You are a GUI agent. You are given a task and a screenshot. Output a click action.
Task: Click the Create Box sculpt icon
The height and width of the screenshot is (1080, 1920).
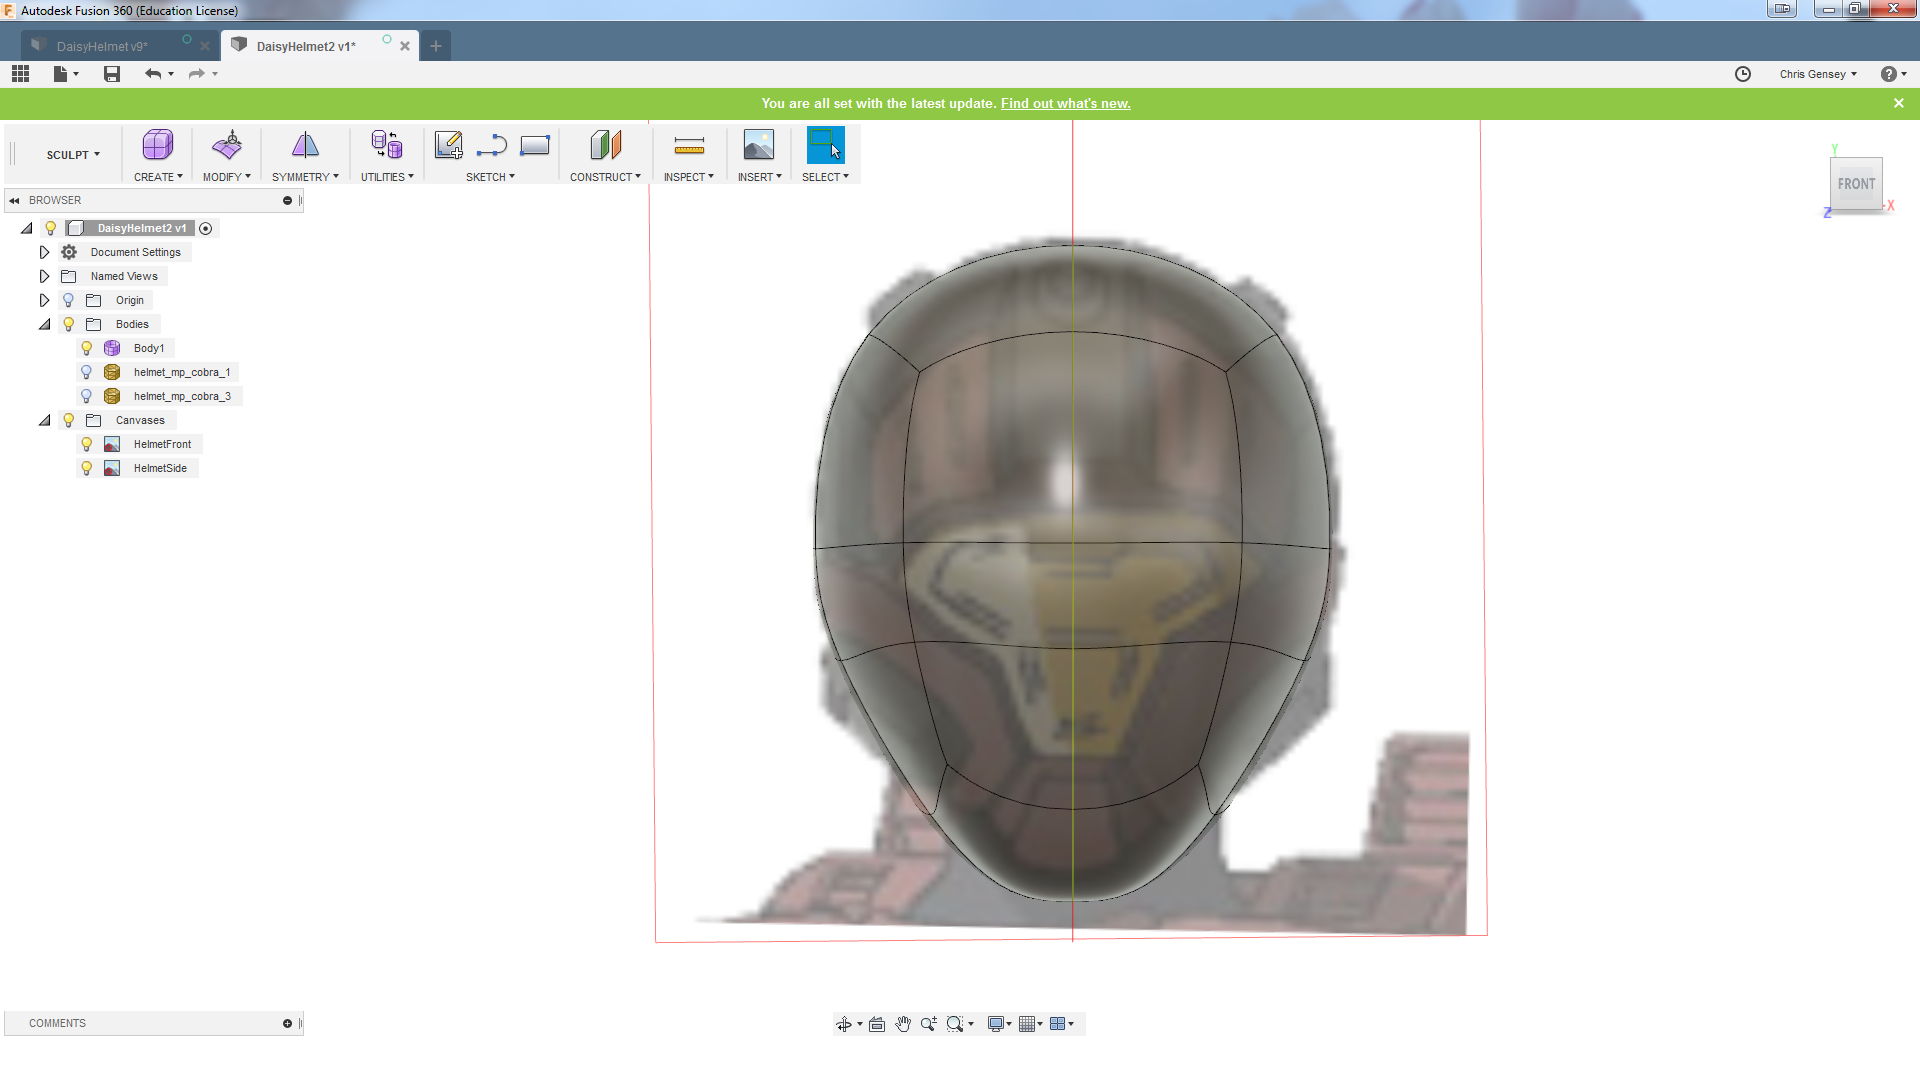pos(157,146)
